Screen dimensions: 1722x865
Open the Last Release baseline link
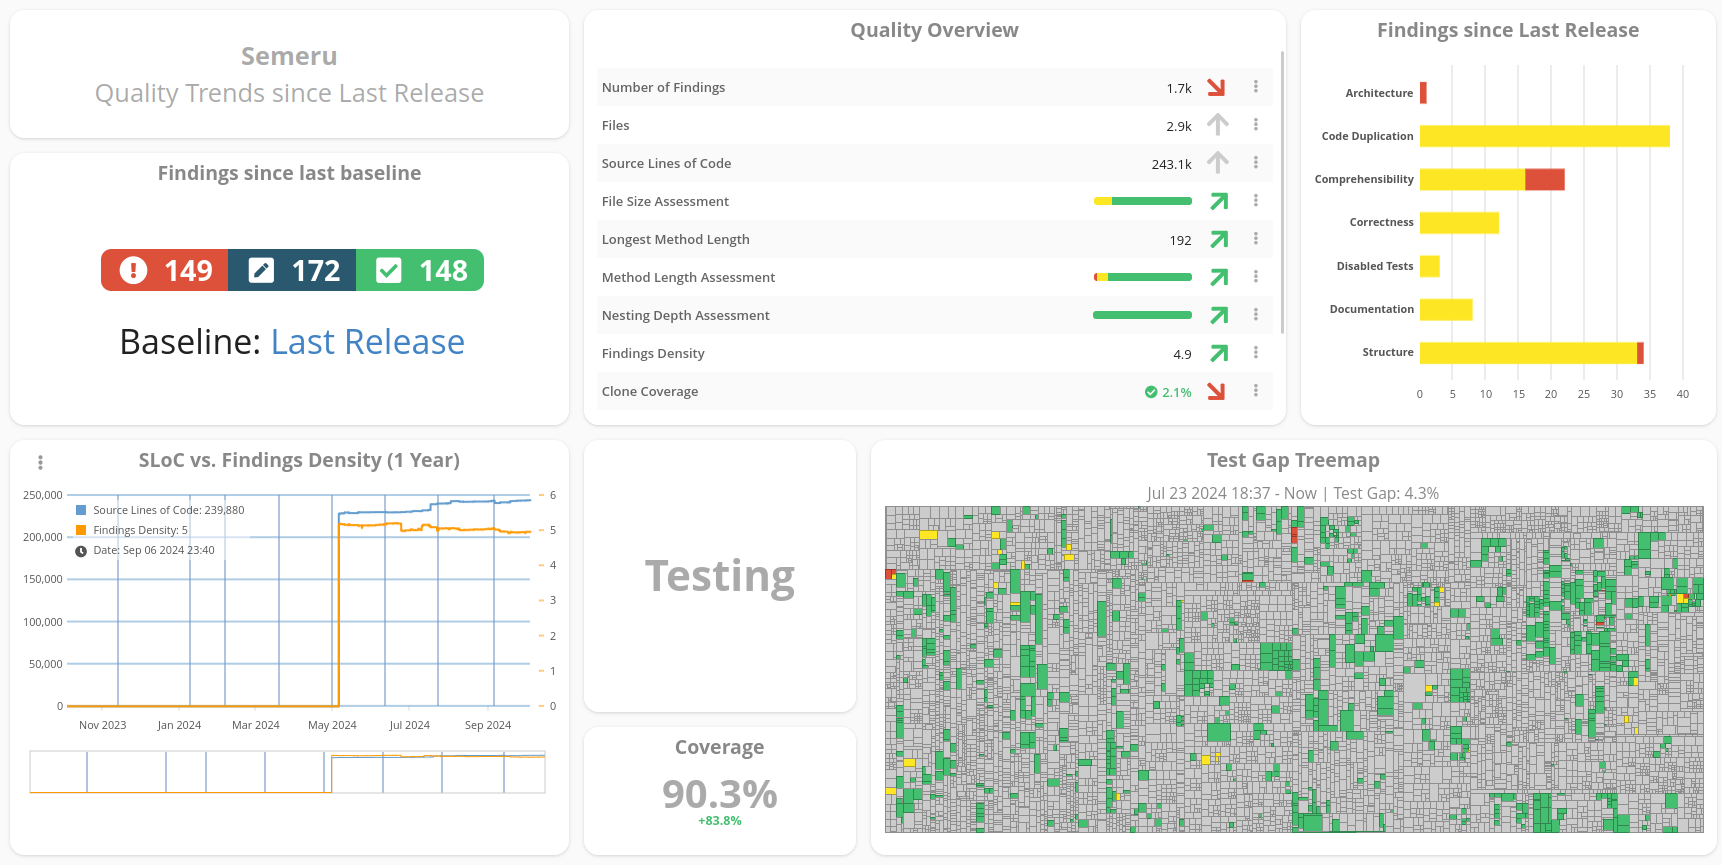click(368, 342)
